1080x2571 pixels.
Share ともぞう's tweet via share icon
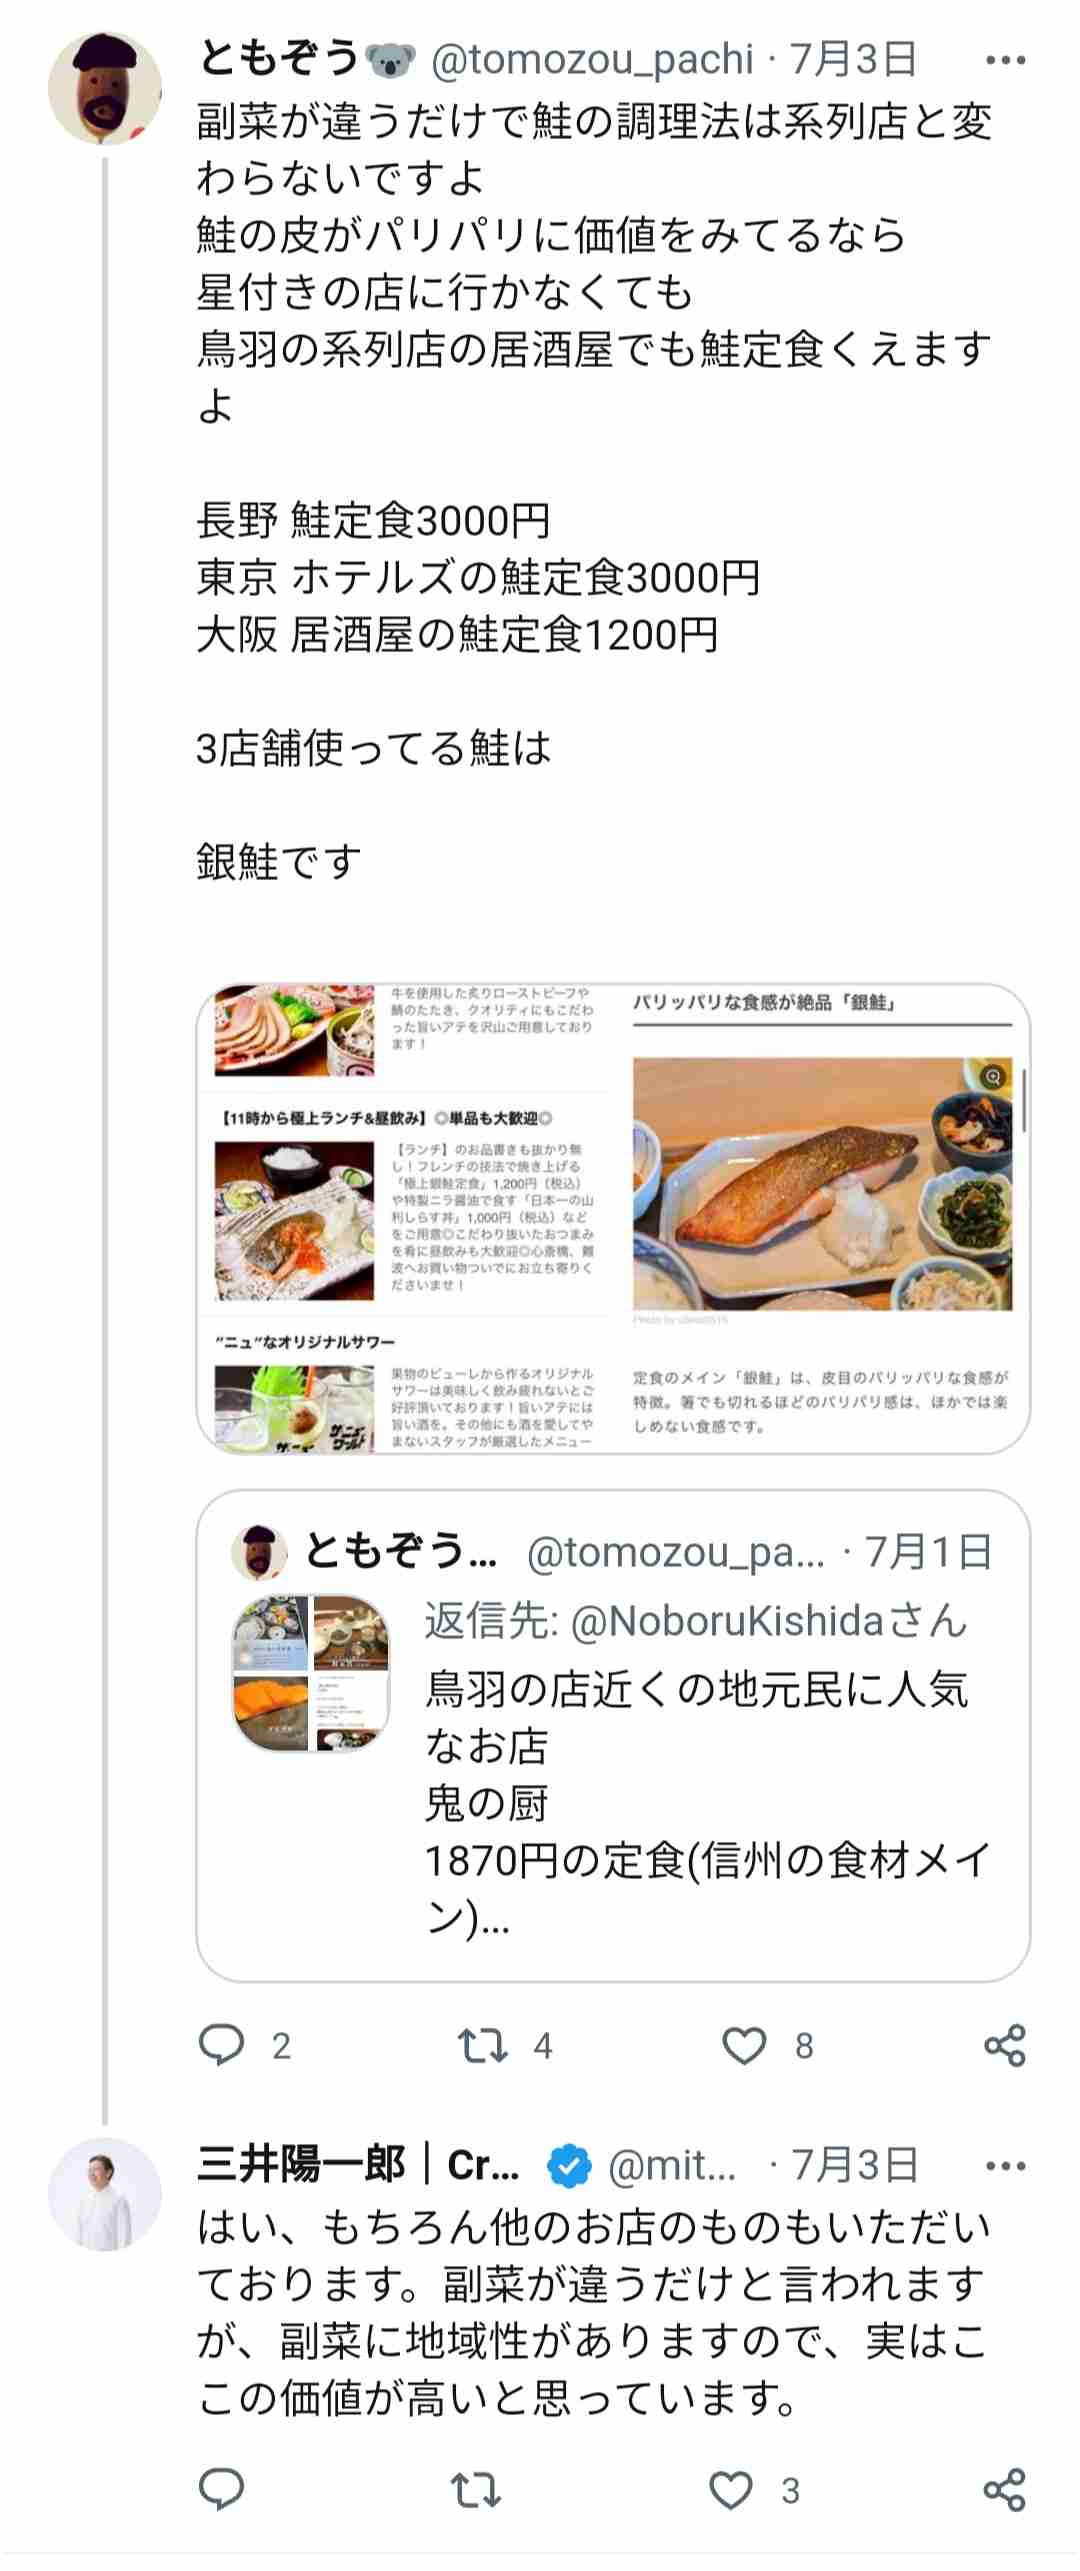1005,2045
